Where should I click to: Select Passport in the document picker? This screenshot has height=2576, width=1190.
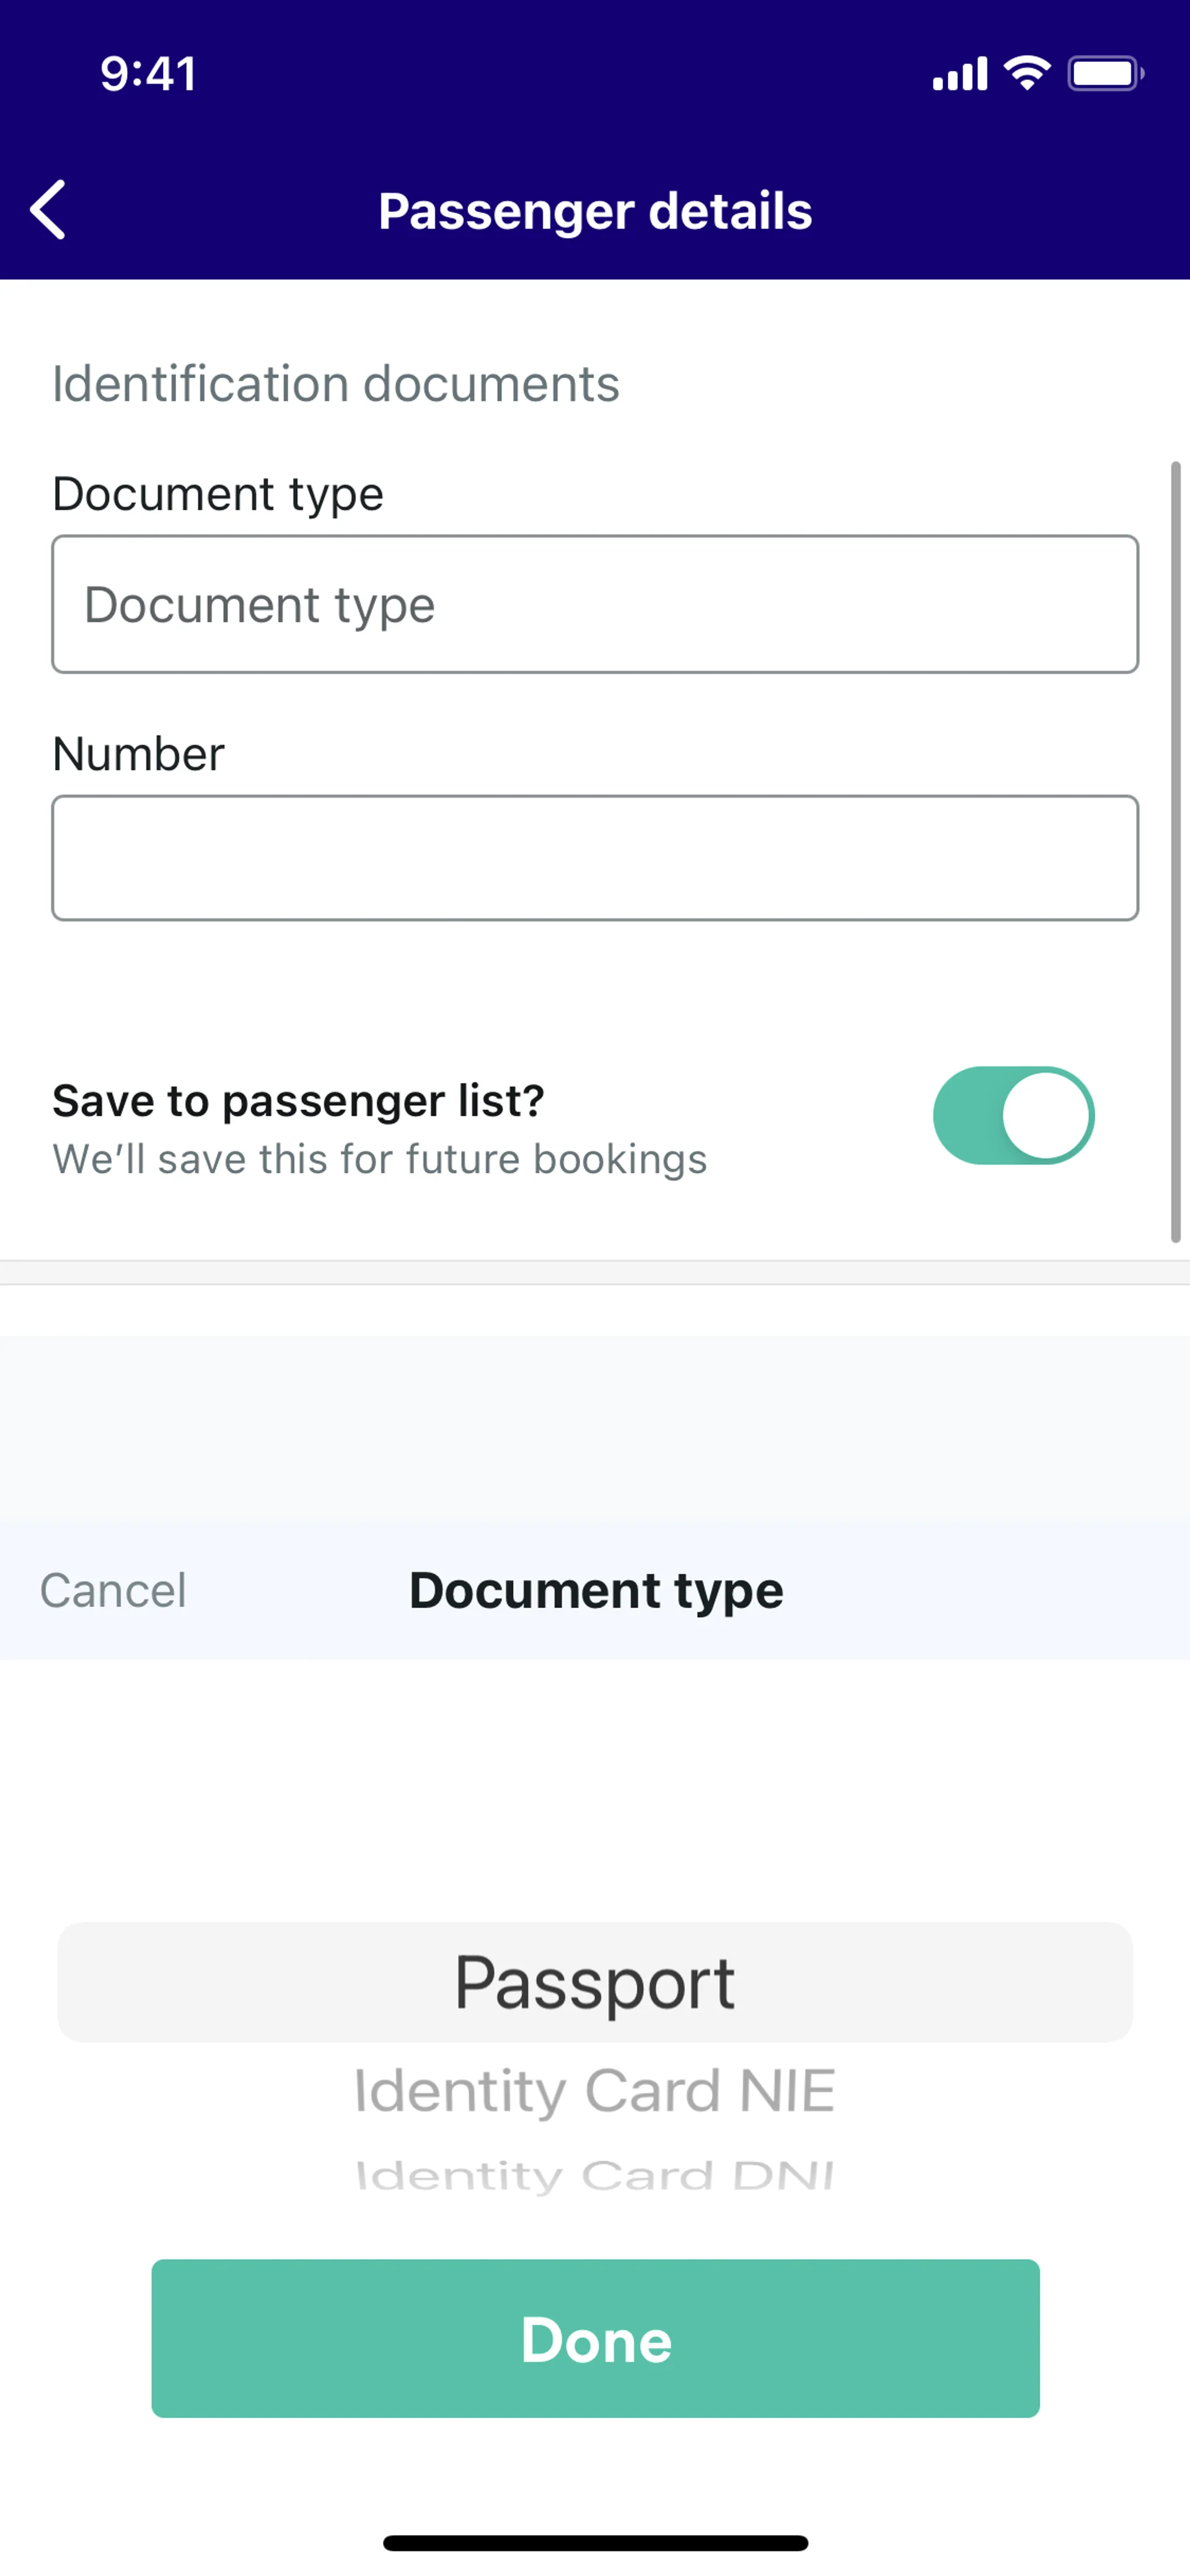click(595, 1982)
